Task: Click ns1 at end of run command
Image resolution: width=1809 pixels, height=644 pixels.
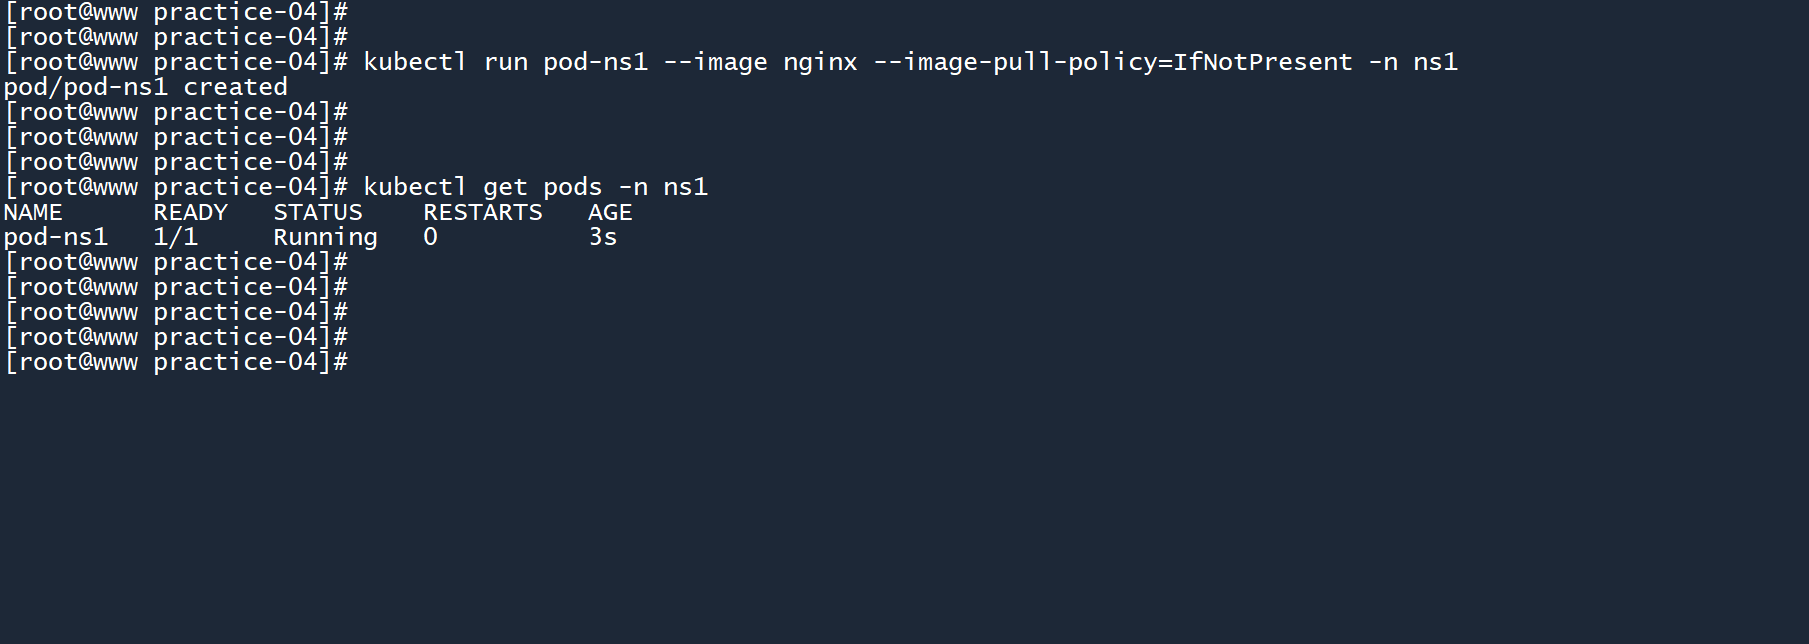Action: pyautogui.click(x=1435, y=62)
